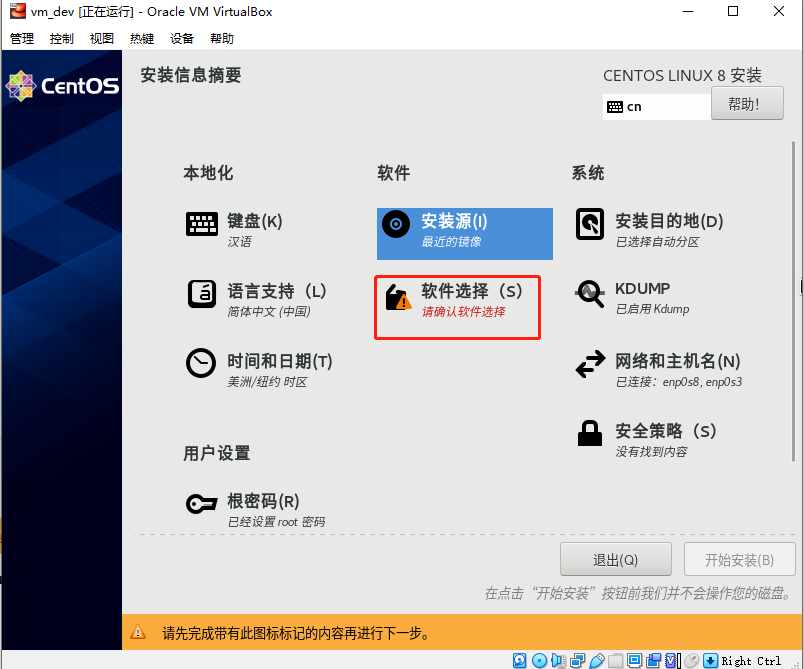Click the keyboard layout icon beside cn
804x669 pixels.
(x=615, y=107)
